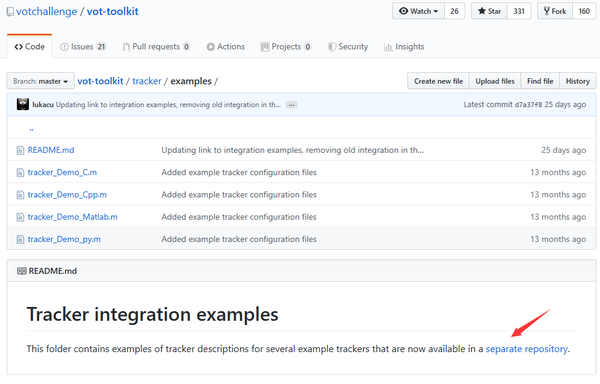Open commit hash d7a37f8

(x=528, y=104)
